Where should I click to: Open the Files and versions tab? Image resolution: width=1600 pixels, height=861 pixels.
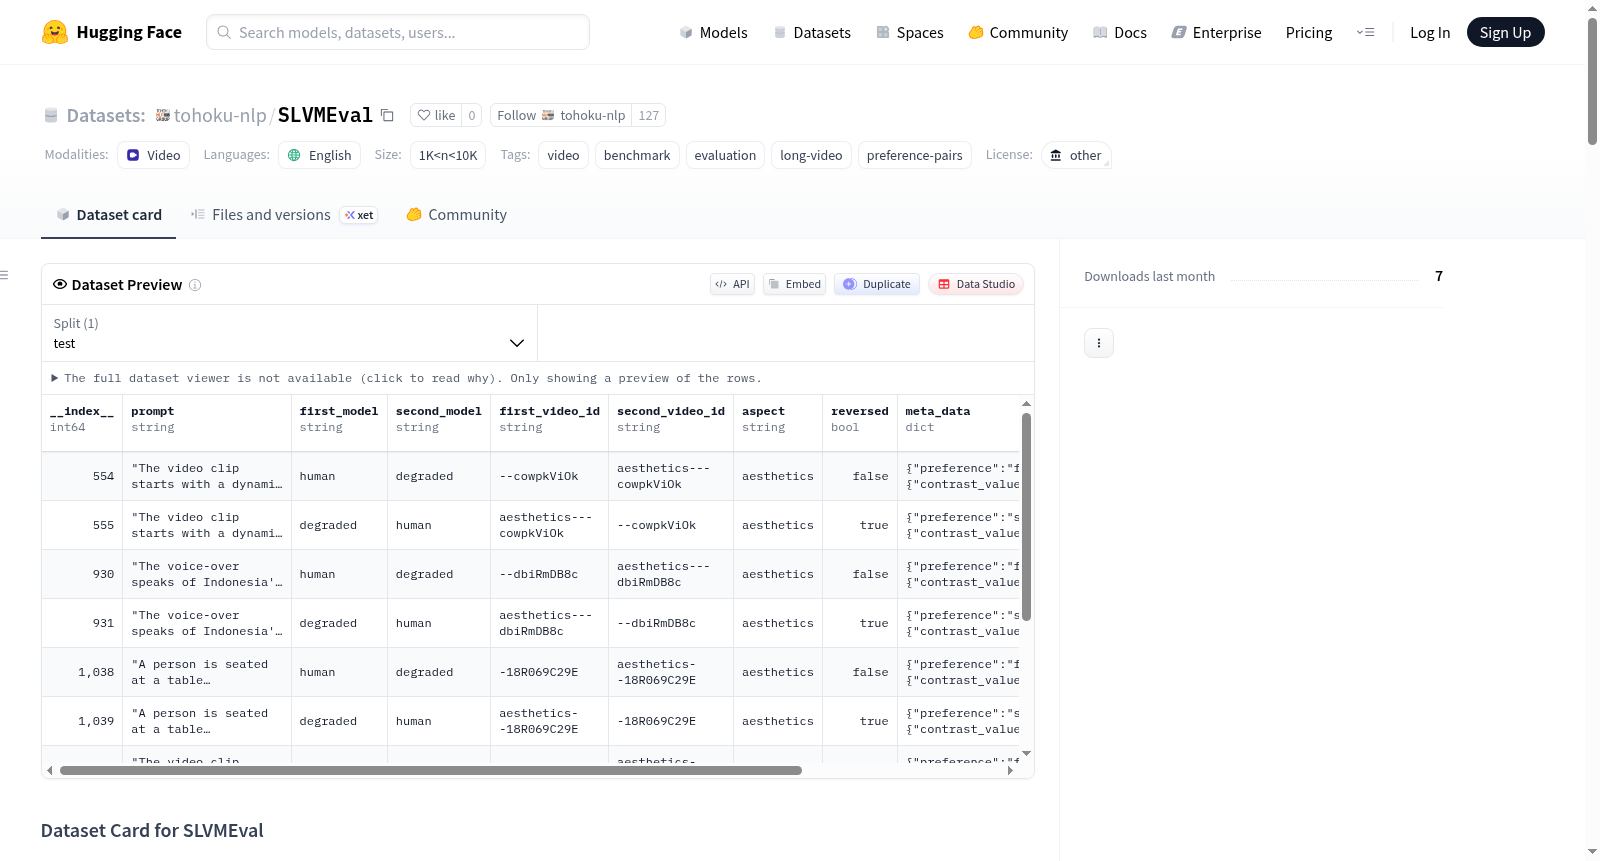pos(284,215)
